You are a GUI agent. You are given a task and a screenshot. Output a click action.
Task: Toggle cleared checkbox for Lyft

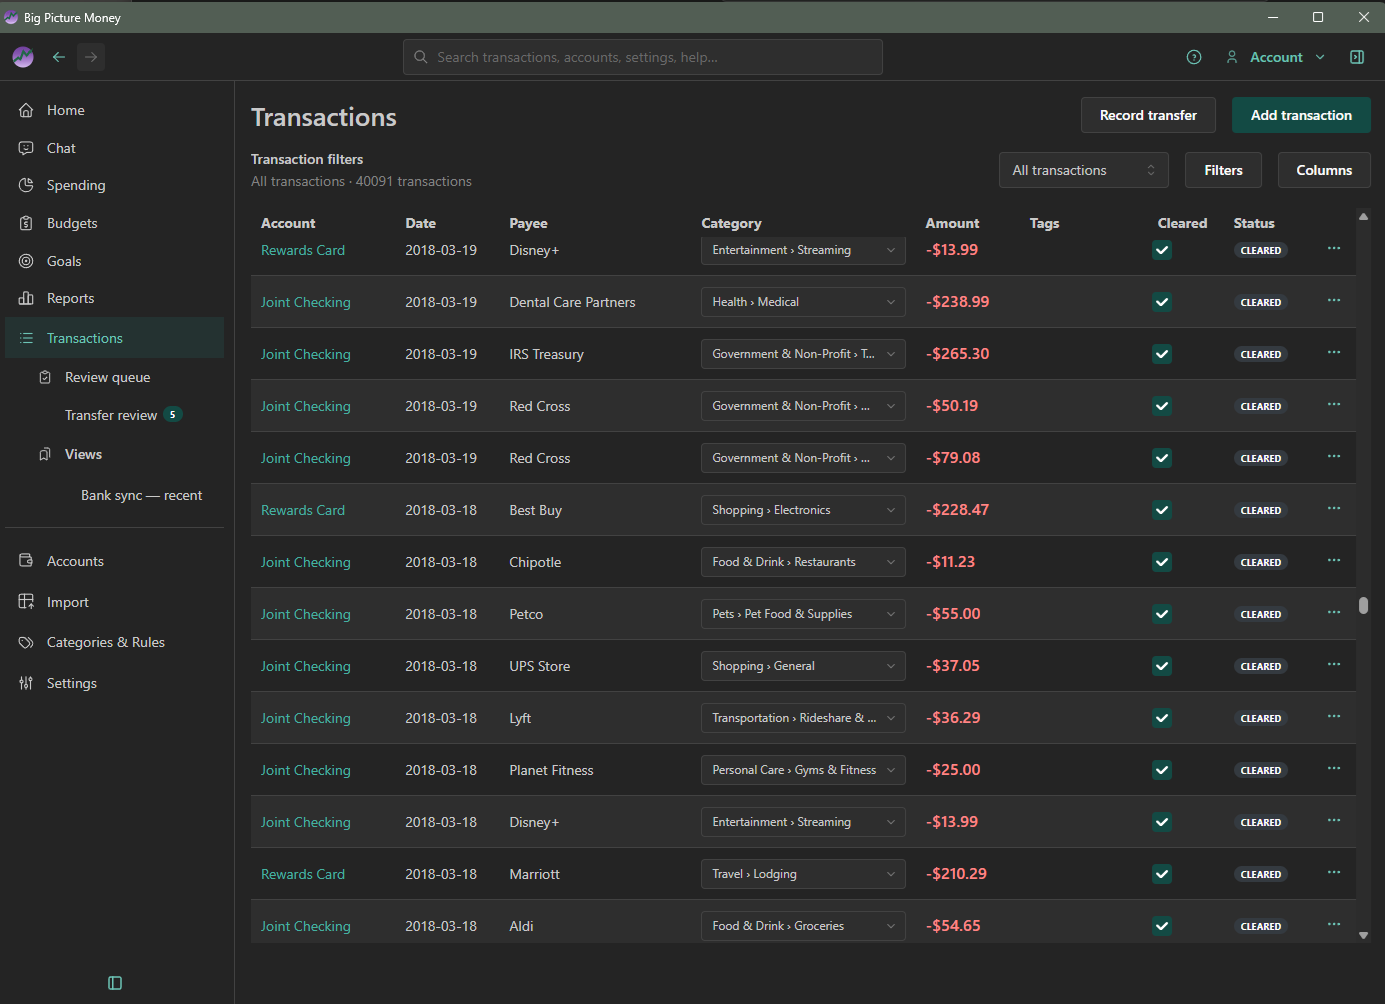(1162, 718)
